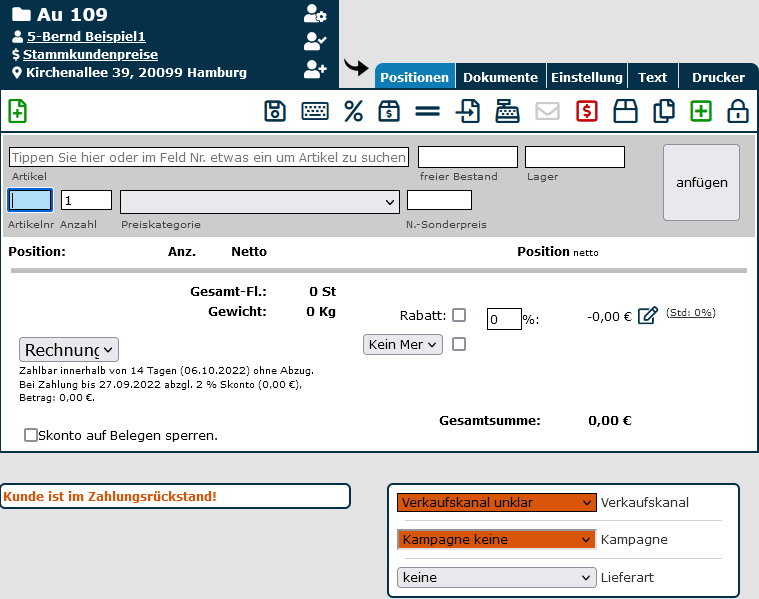Open the Preiskategorie dropdown
Viewport: 759px width, 599px height.
[x=259, y=202]
